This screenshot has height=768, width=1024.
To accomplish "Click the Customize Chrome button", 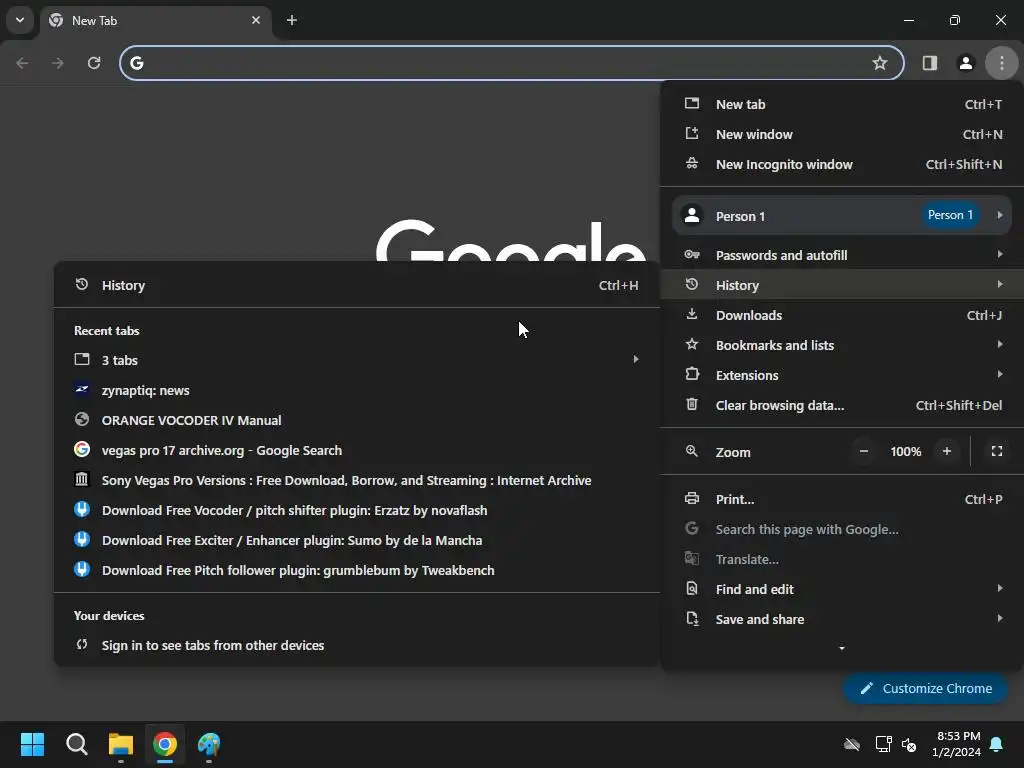I will [x=925, y=688].
